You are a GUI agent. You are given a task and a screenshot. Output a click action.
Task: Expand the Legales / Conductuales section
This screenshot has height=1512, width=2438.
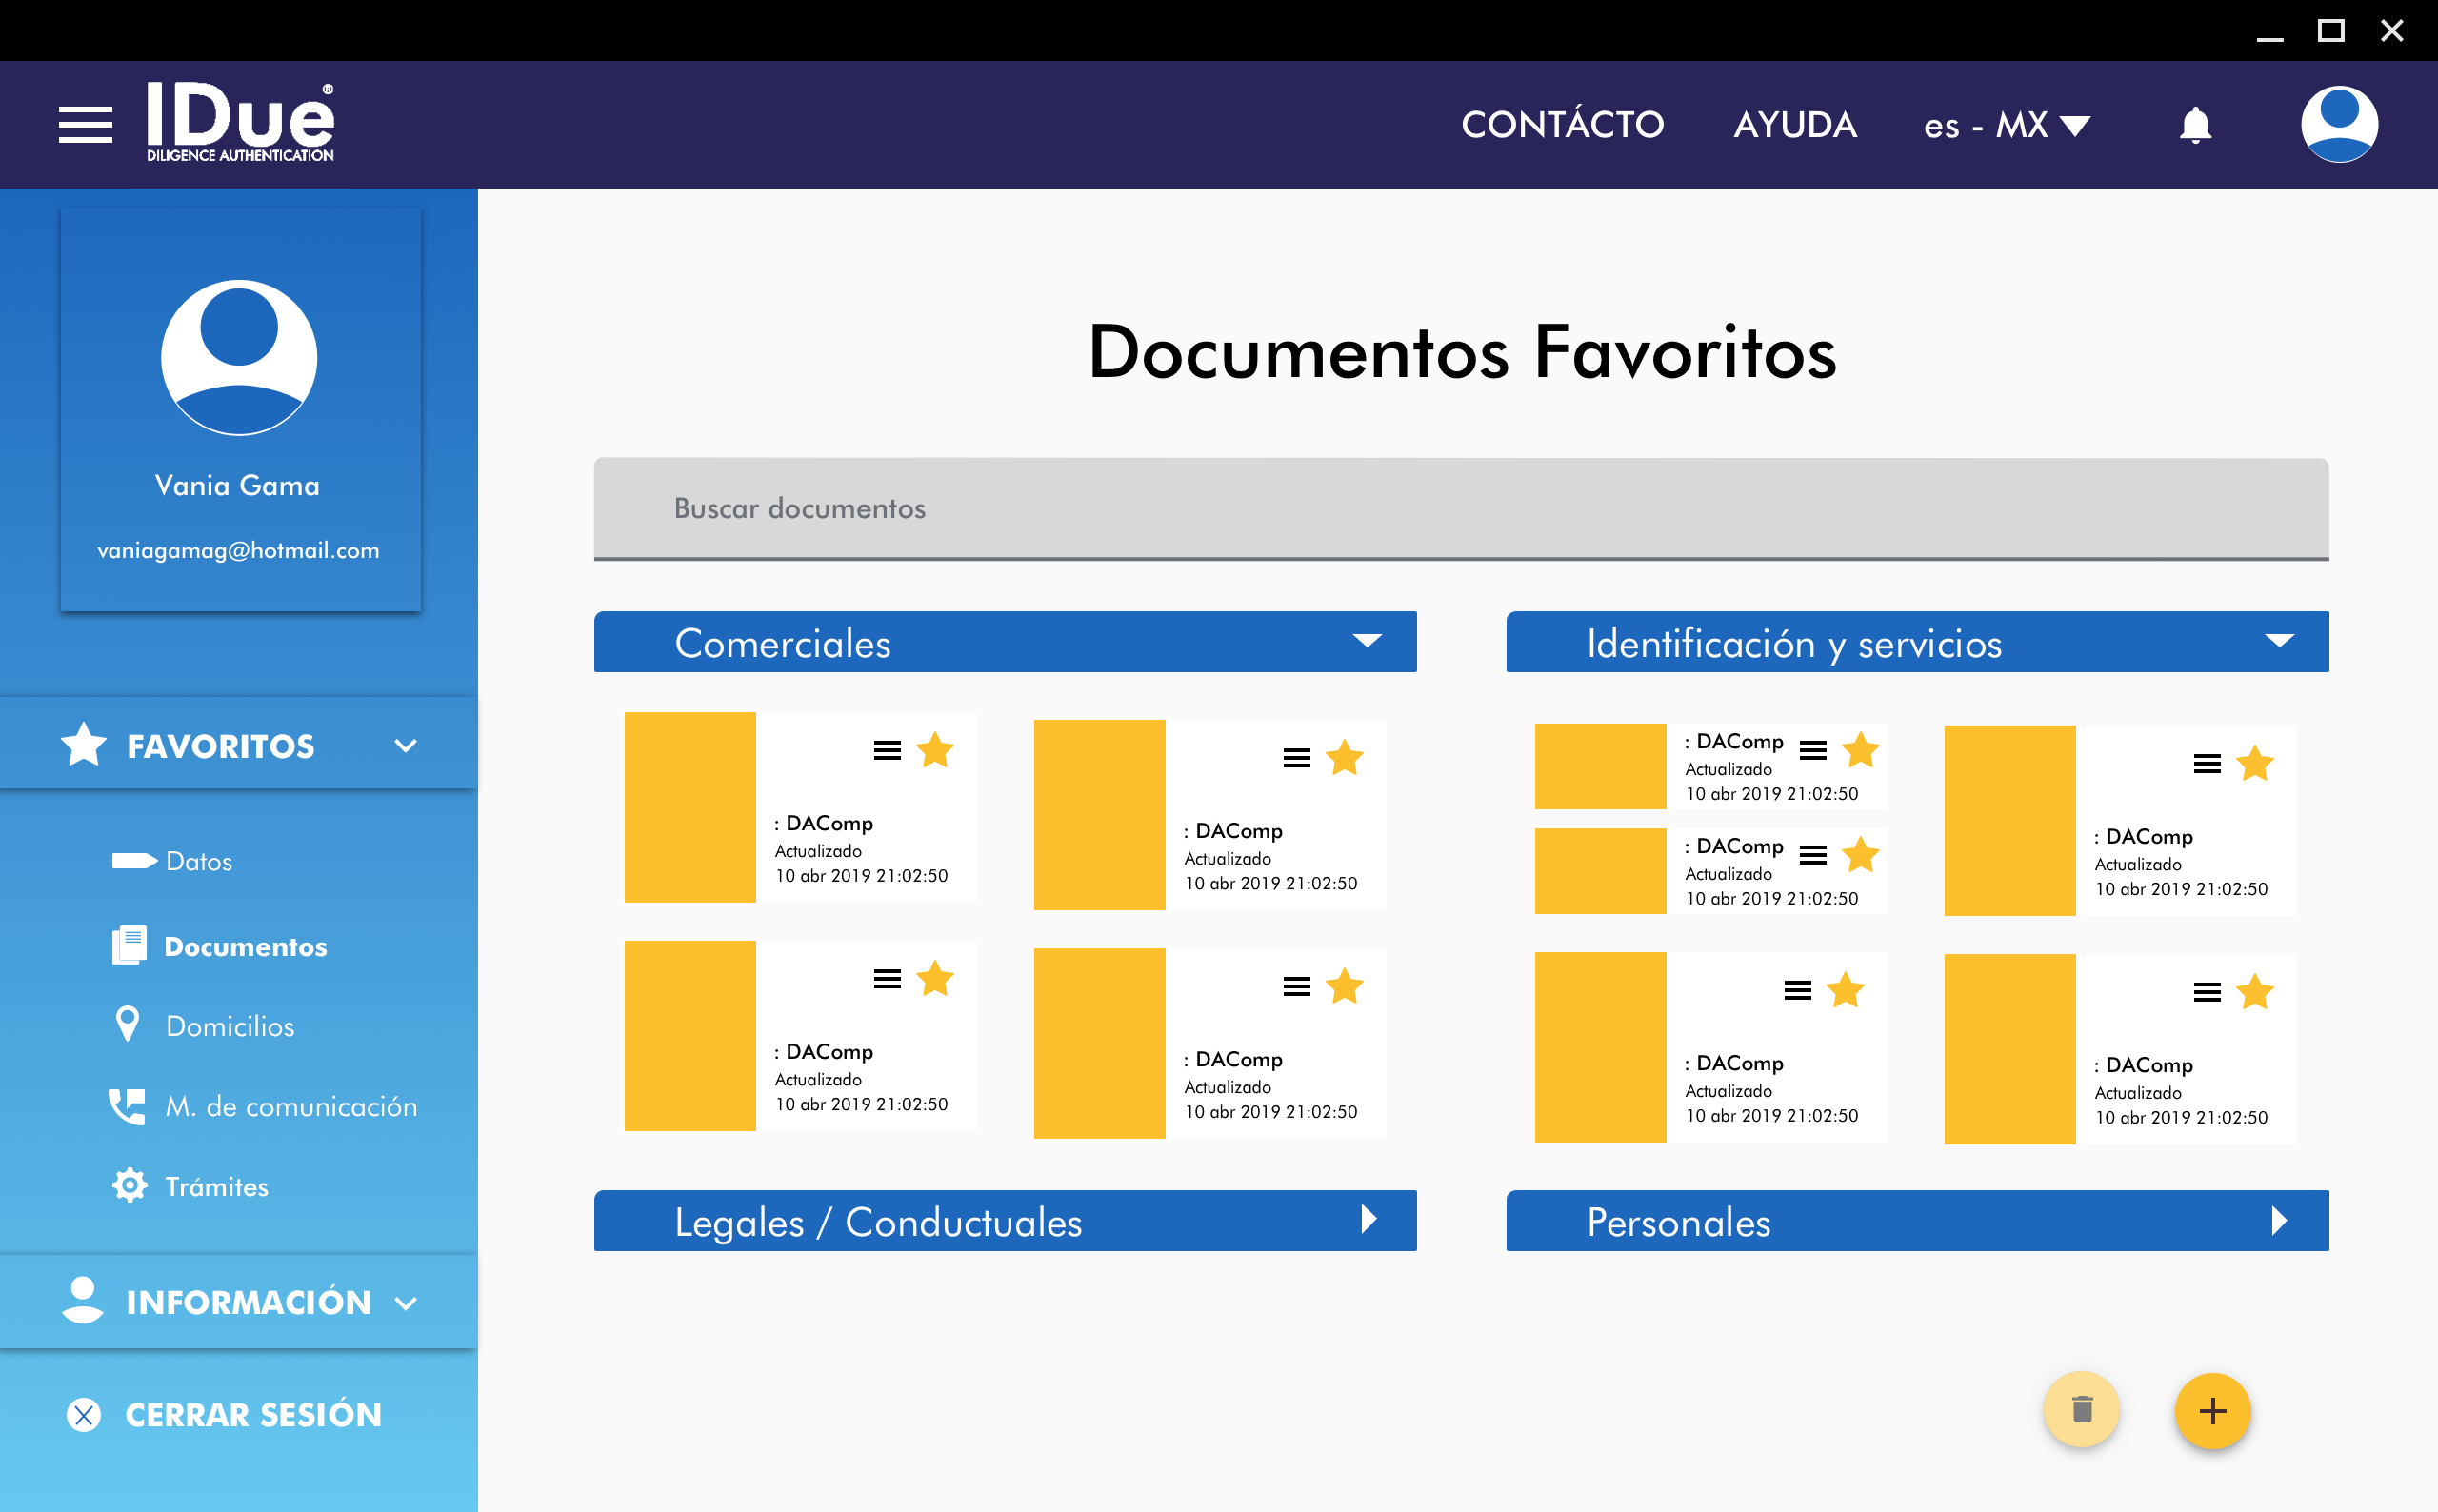click(1368, 1219)
